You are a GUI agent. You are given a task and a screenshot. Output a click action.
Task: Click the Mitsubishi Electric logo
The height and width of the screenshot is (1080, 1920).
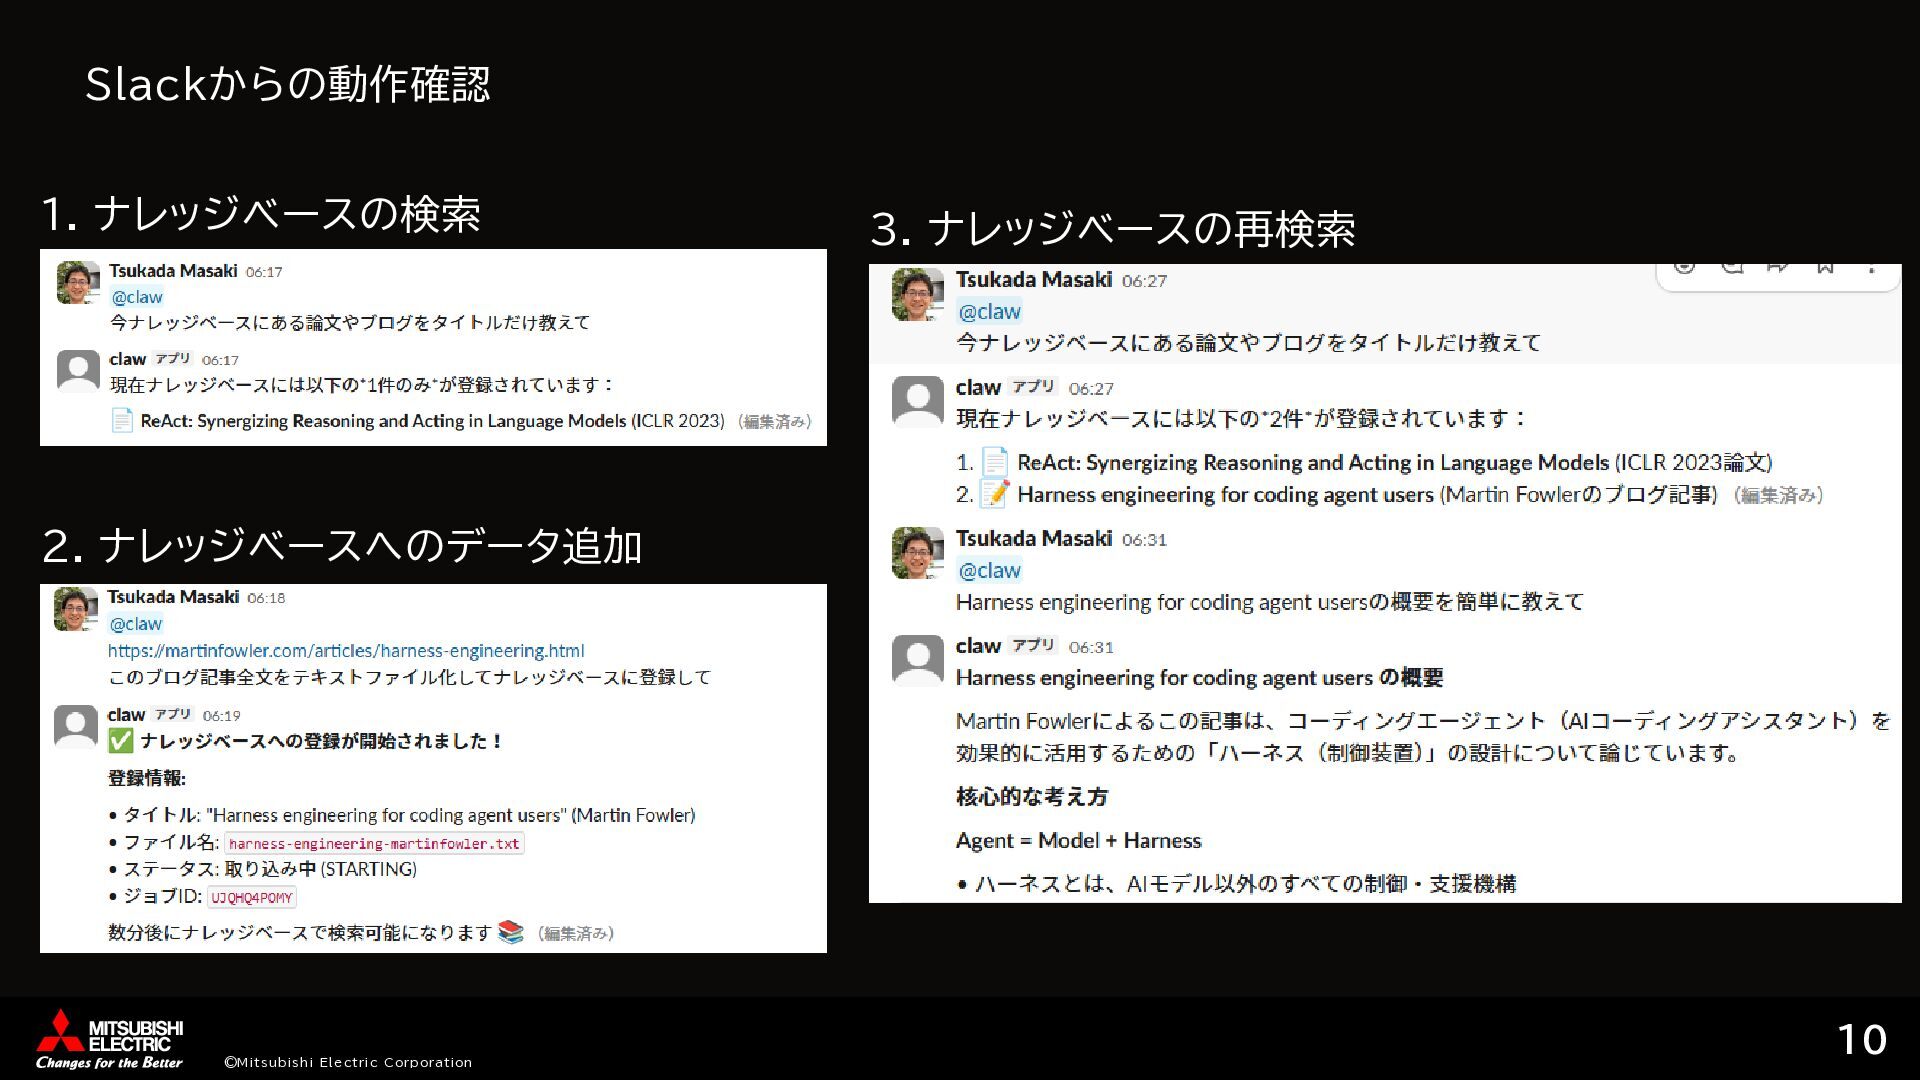[x=110, y=1038]
